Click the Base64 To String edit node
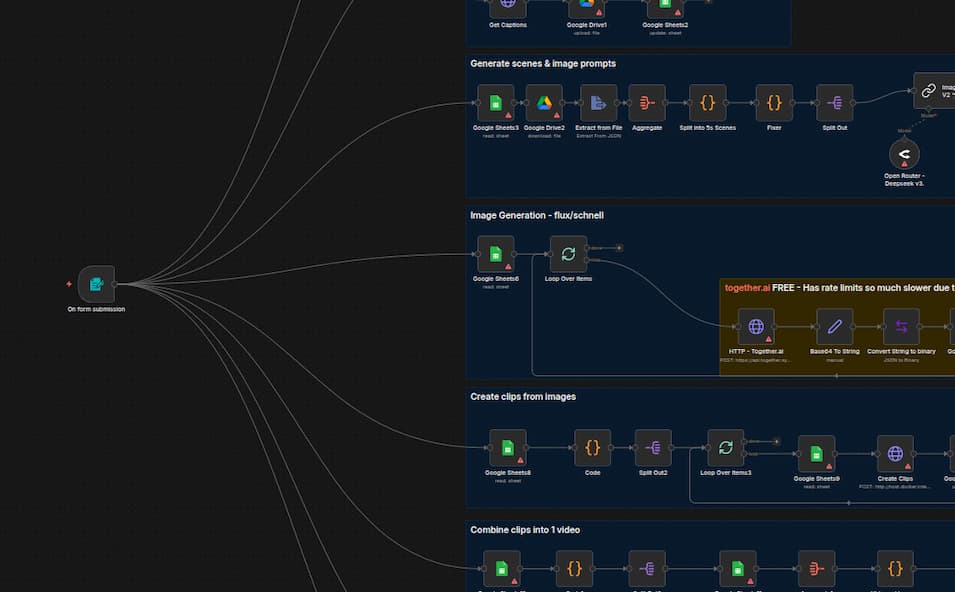This screenshot has width=955, height=592. (835, 327)
